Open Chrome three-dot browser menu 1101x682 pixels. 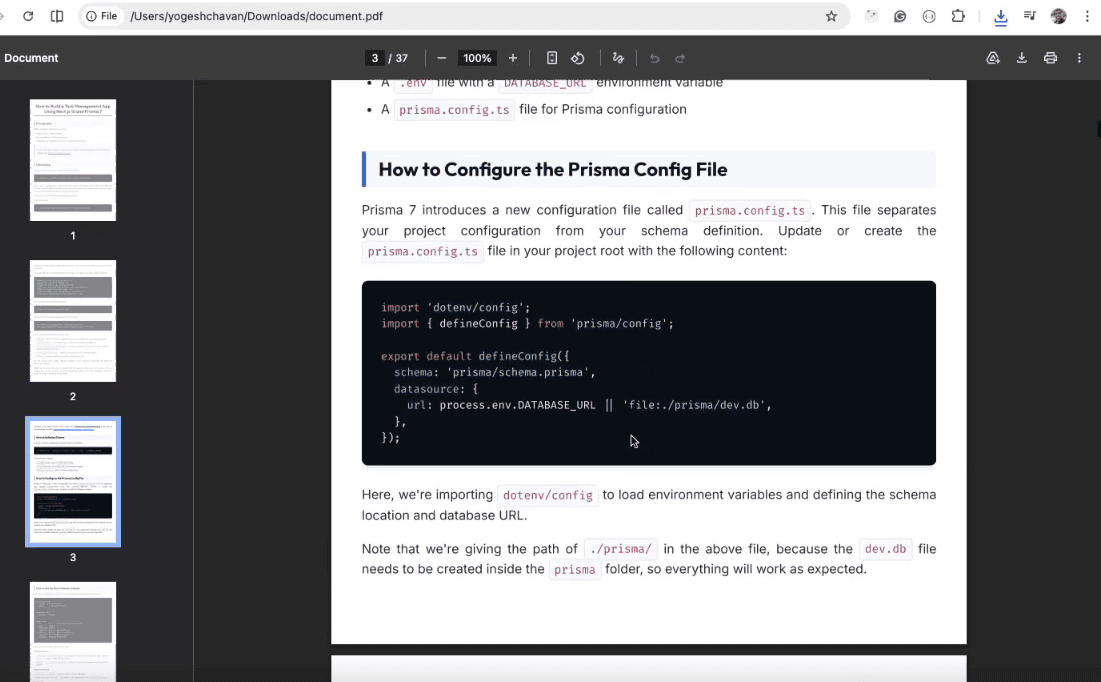pos(1087,16)
